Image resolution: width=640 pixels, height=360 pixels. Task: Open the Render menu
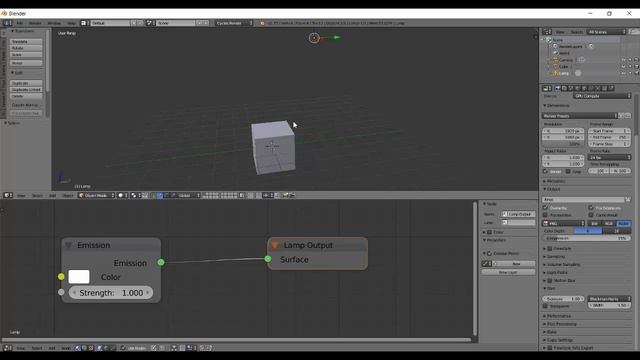pyautogui.click(x=35, y=23)
